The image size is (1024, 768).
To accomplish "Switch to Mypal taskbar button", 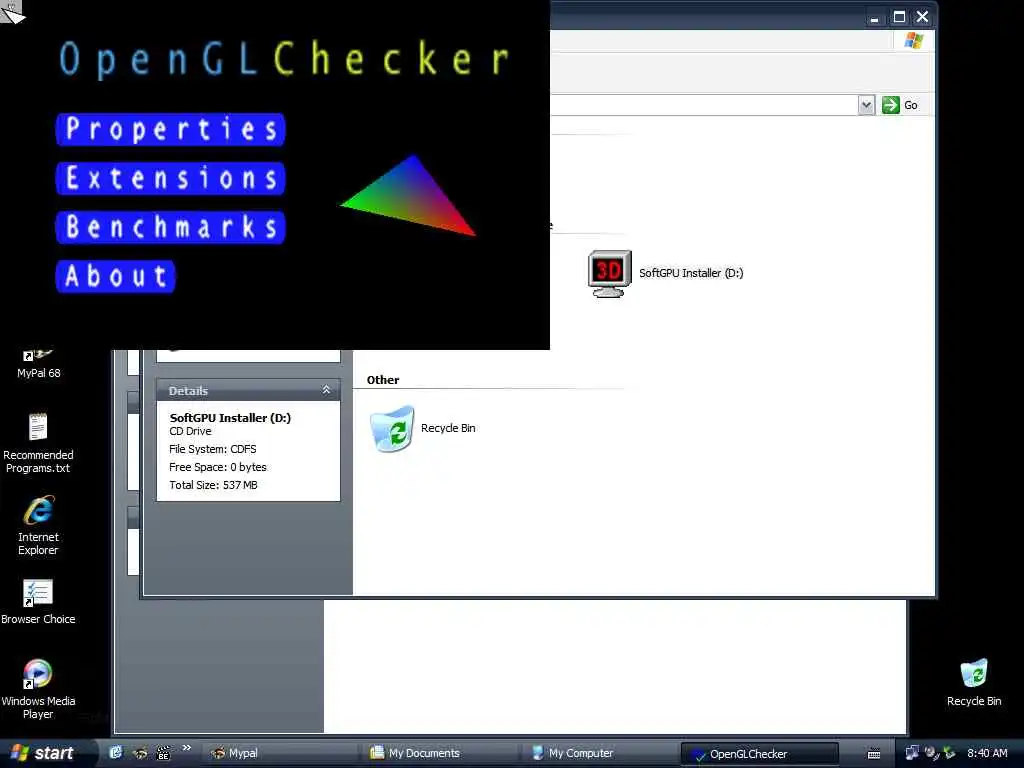I will pos(281,753).
